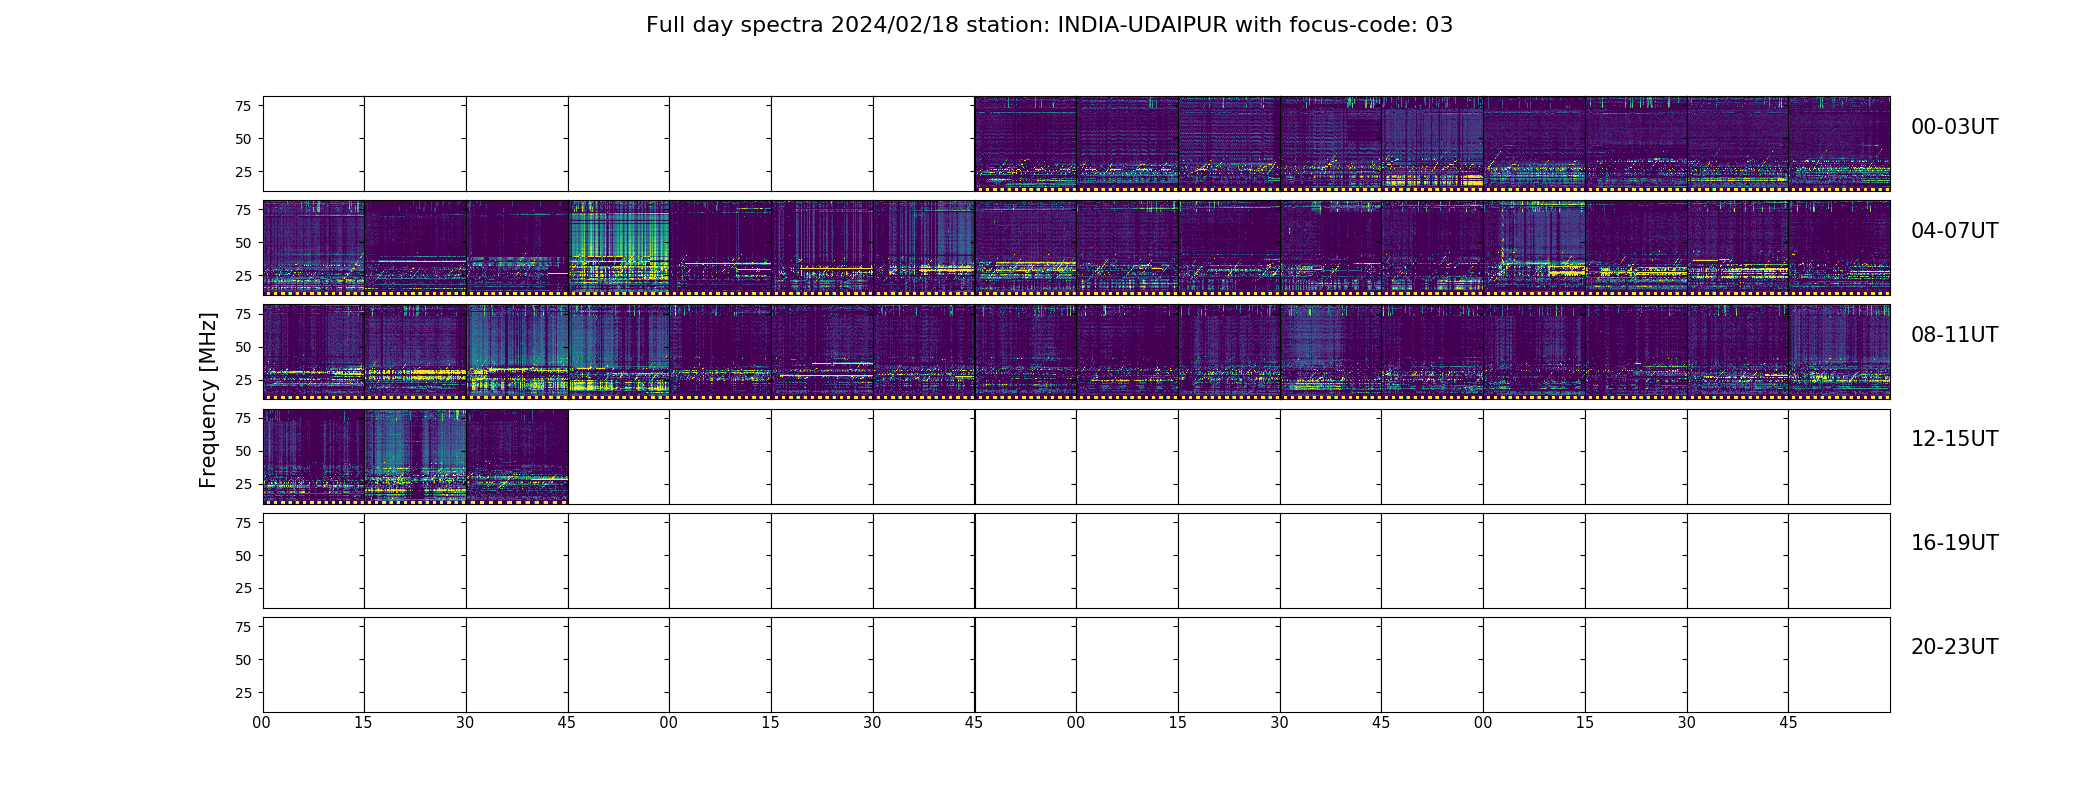Click the Frequency [MHz] axis label
Viewport: 2100px width, 800px height.
(208, 400)
